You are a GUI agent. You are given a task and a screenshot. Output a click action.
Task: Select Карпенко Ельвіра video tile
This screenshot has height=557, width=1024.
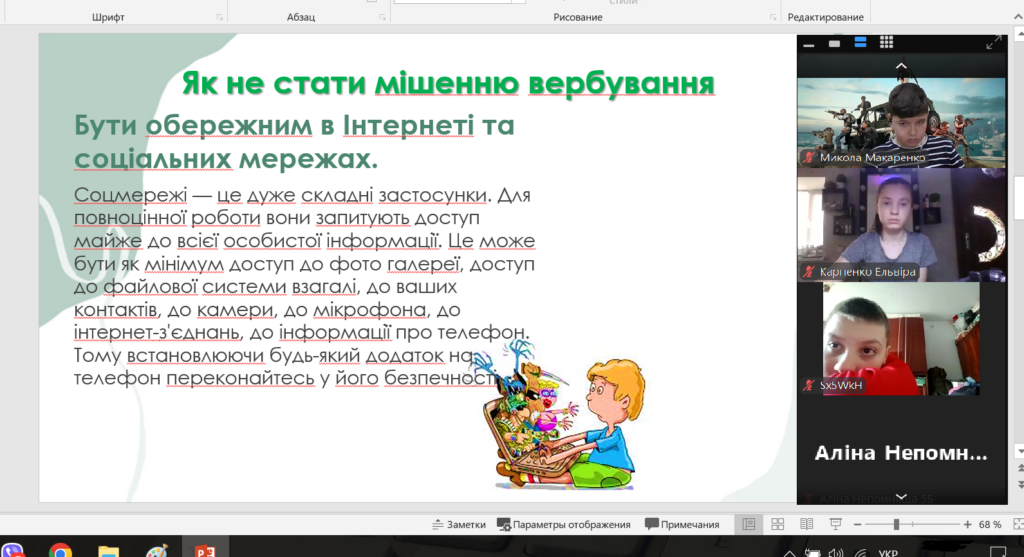pos(901,225)
